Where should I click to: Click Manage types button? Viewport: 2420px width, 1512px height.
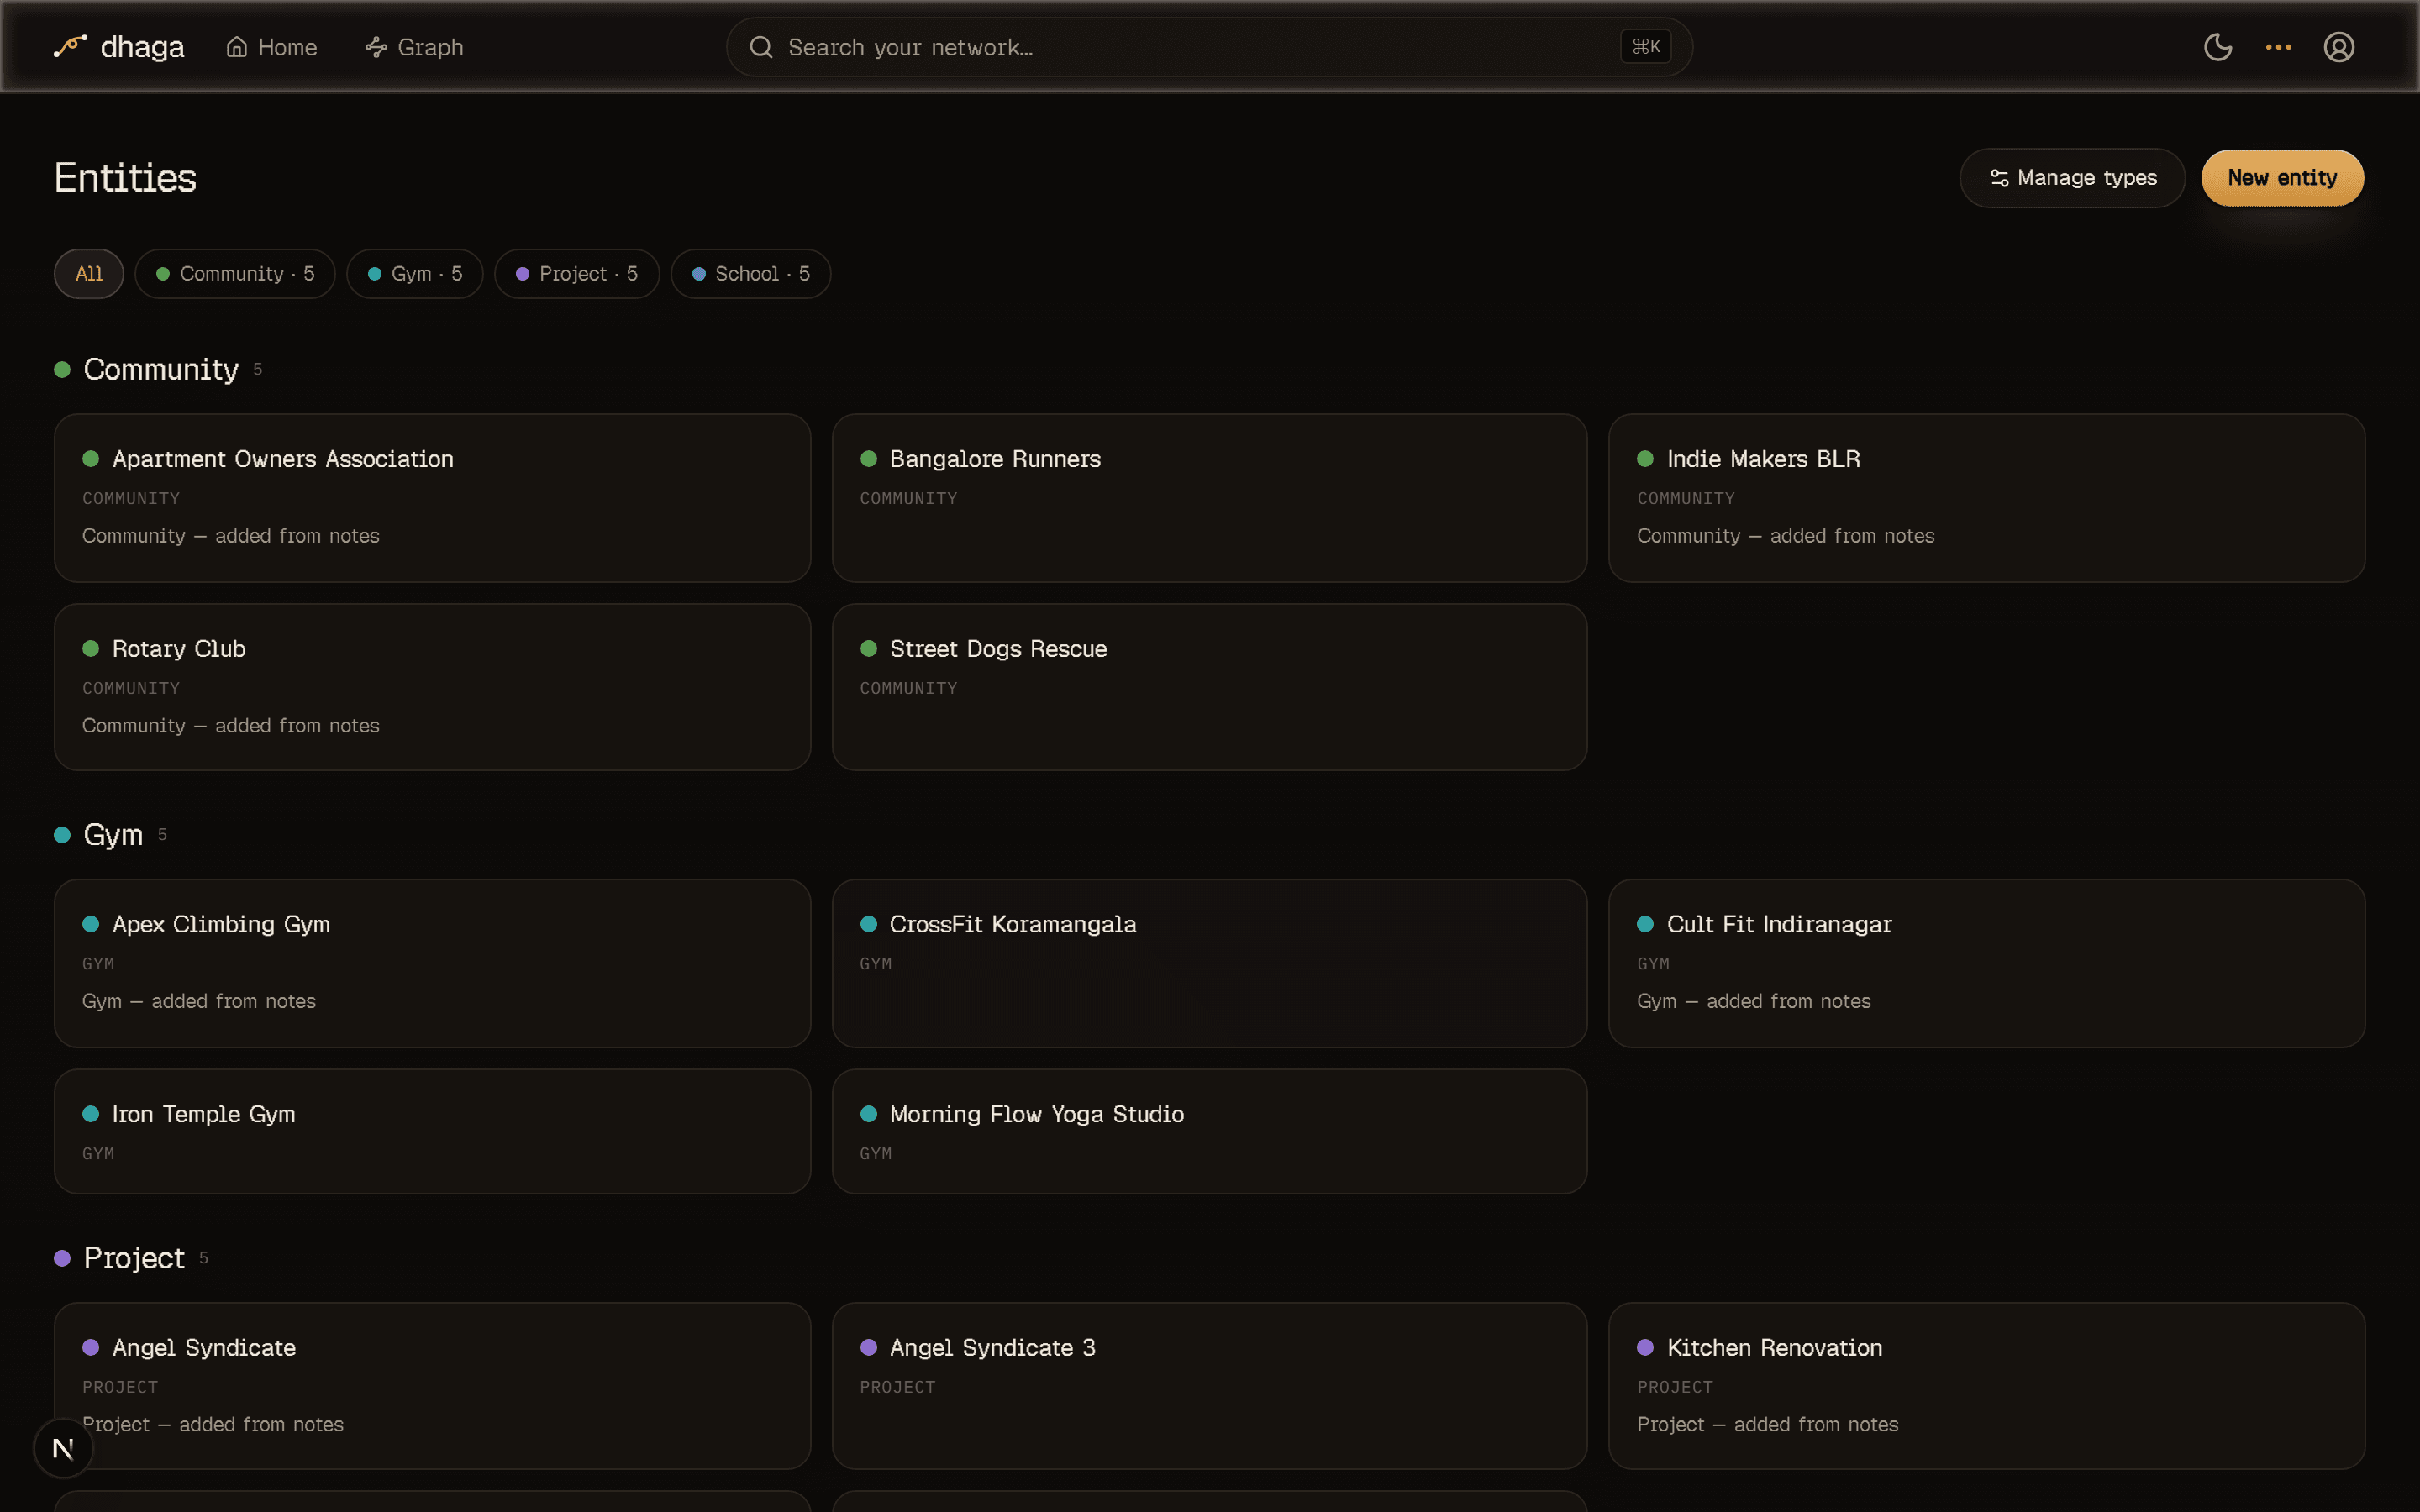pos(2072,178)
